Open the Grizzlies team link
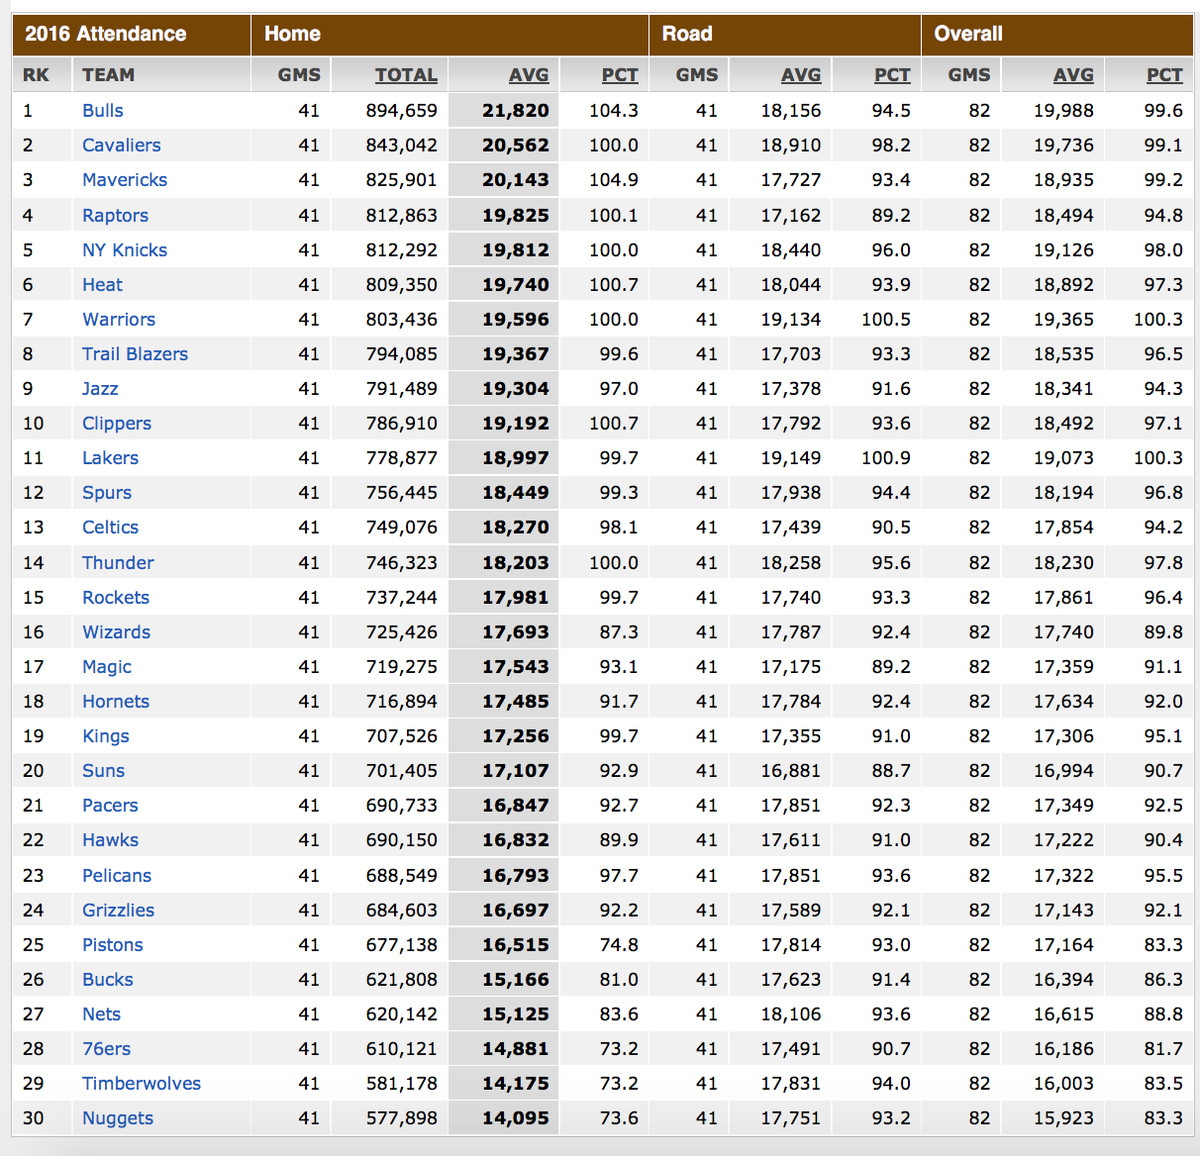1200x1156 pixels. (x=118, y=910)
